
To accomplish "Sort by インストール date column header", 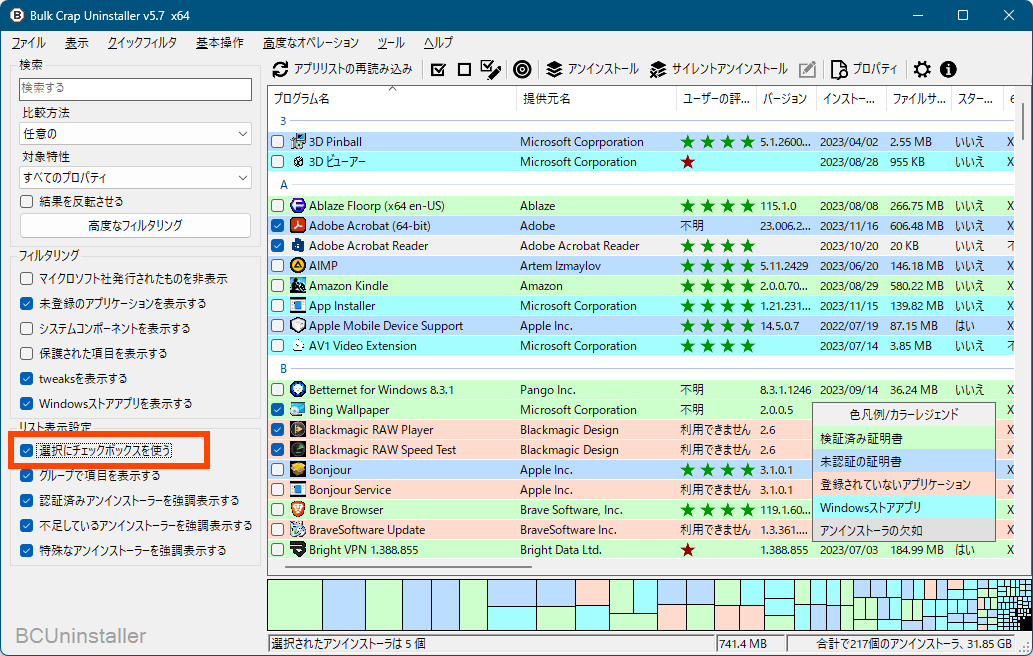I will coord(851,99).
